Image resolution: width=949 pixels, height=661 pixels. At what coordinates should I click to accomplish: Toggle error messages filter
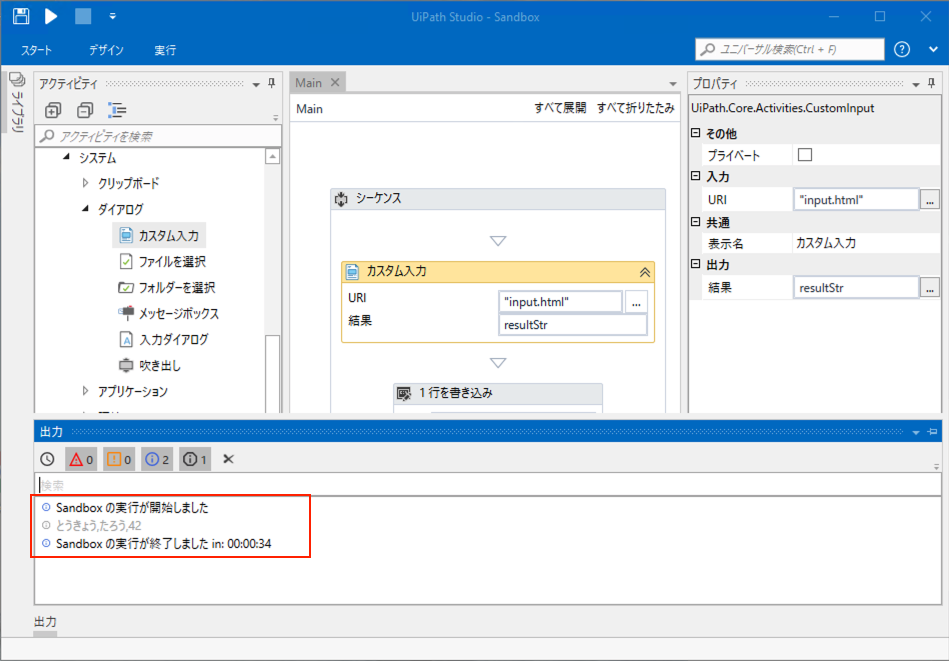(82, 459)
